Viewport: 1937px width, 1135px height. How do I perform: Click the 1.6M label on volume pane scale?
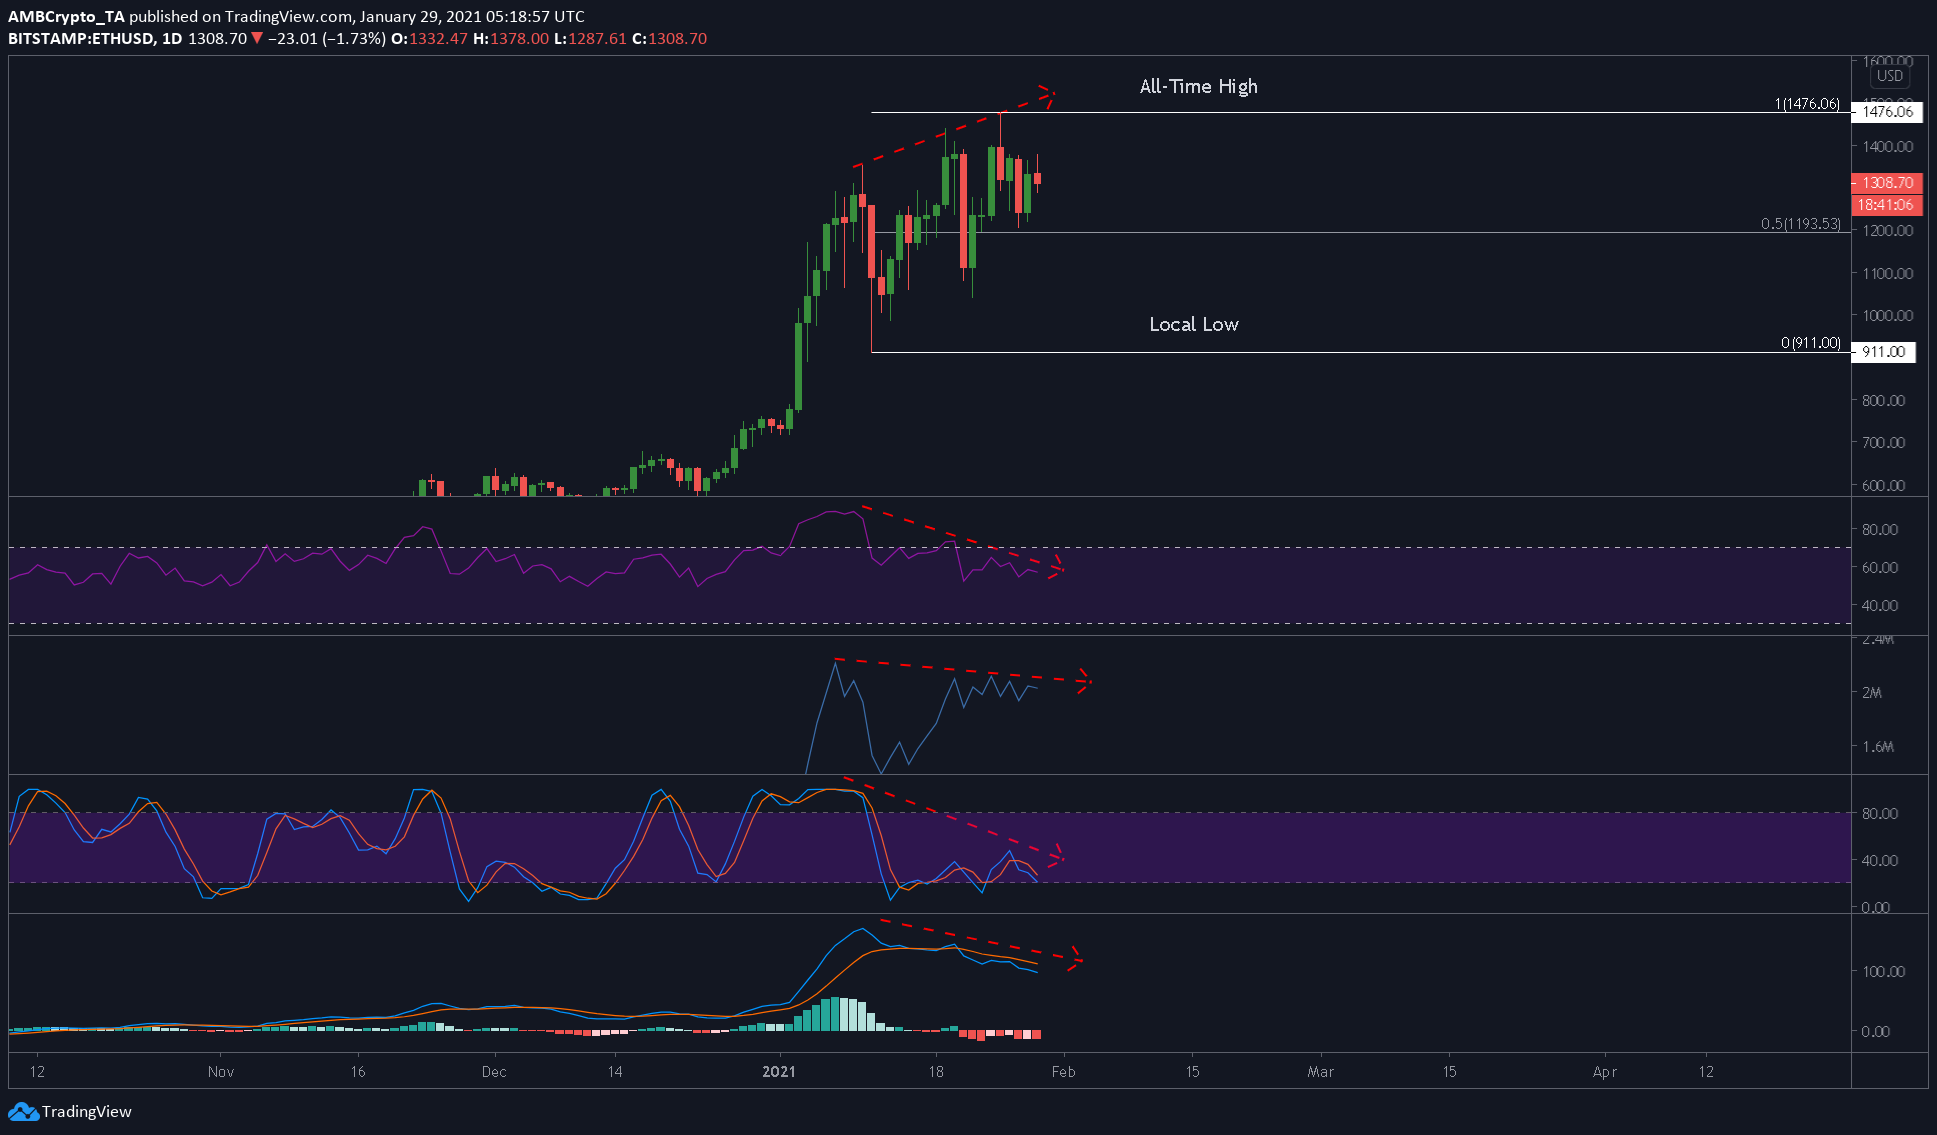[1877, 746]
